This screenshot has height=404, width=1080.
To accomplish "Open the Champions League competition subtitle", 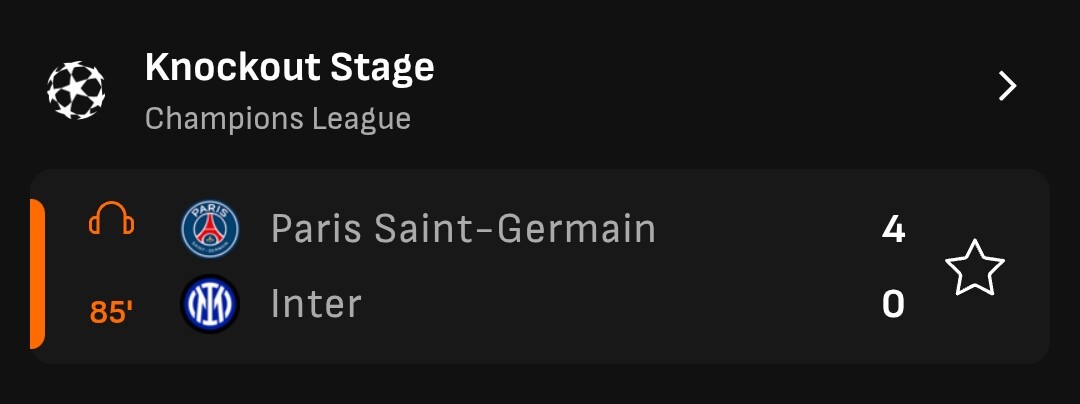I will pos(278,118).
